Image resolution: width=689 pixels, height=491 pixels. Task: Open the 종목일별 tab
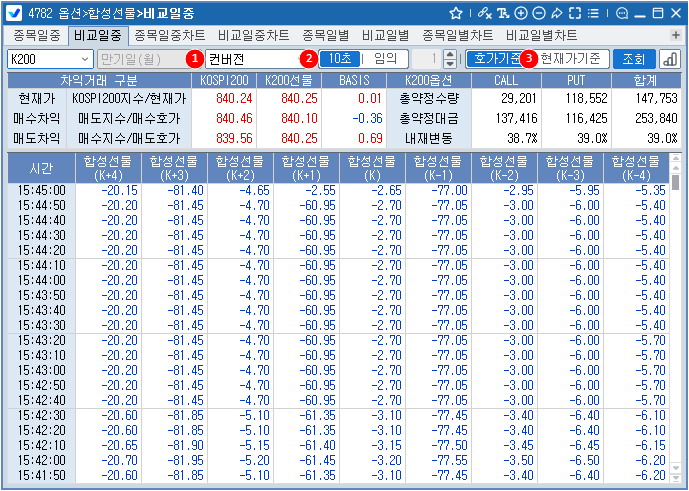(325, 34)
